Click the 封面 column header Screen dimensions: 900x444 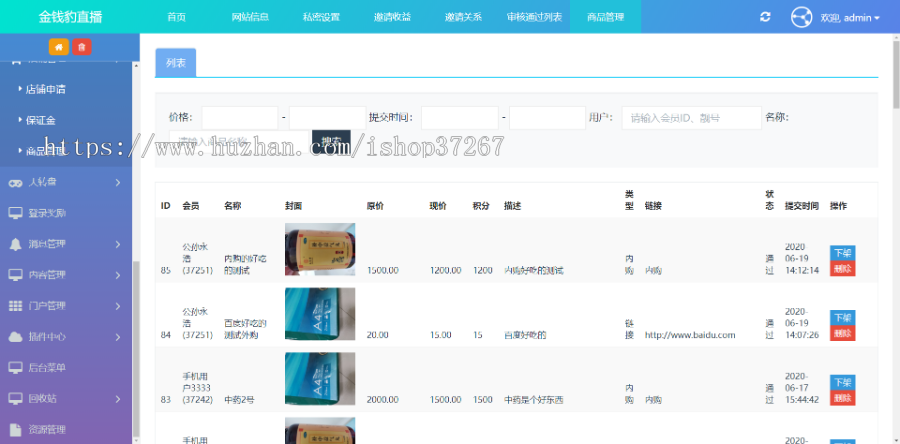click(x=293, y=206)
